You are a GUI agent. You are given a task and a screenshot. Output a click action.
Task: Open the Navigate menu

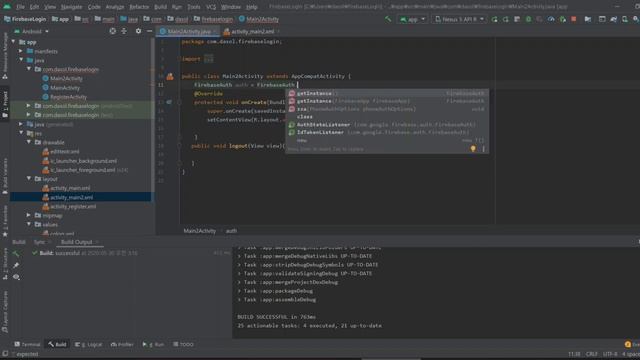pyautogui.click(x=71, y=7)
